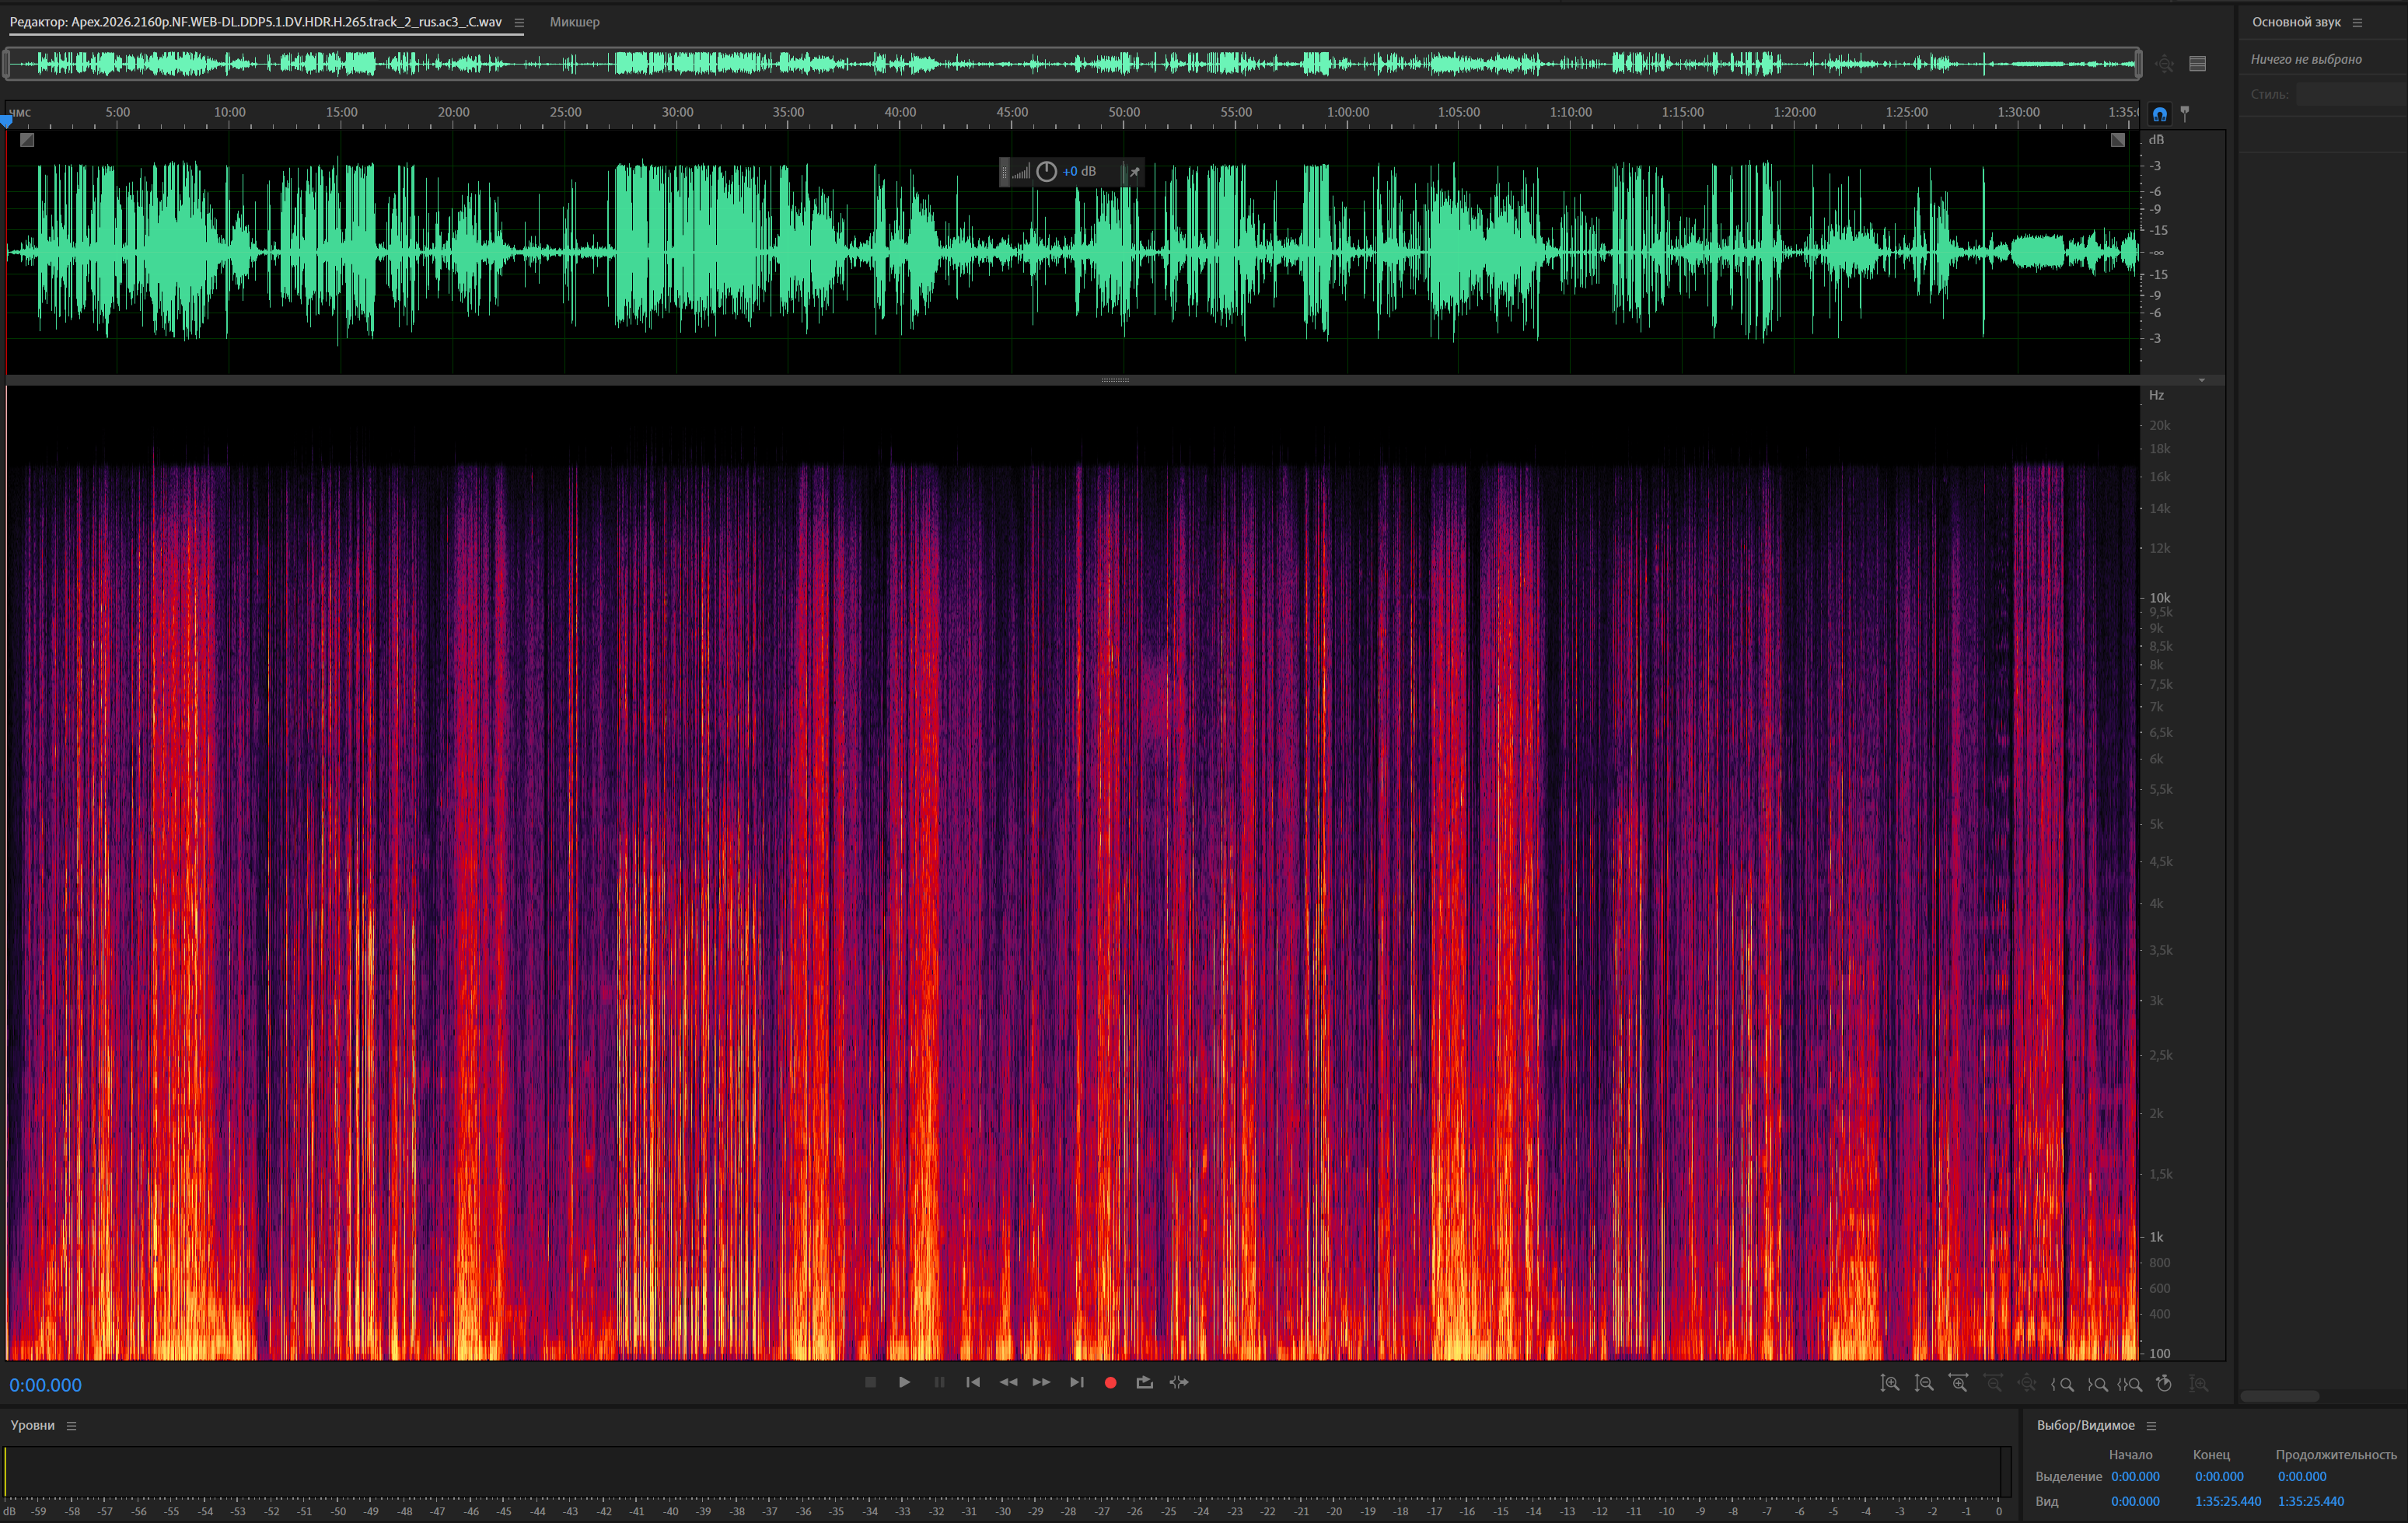Click the Skip Selection icon
This screenshot has width=2408, height=1523.
click(1179, 1382)
